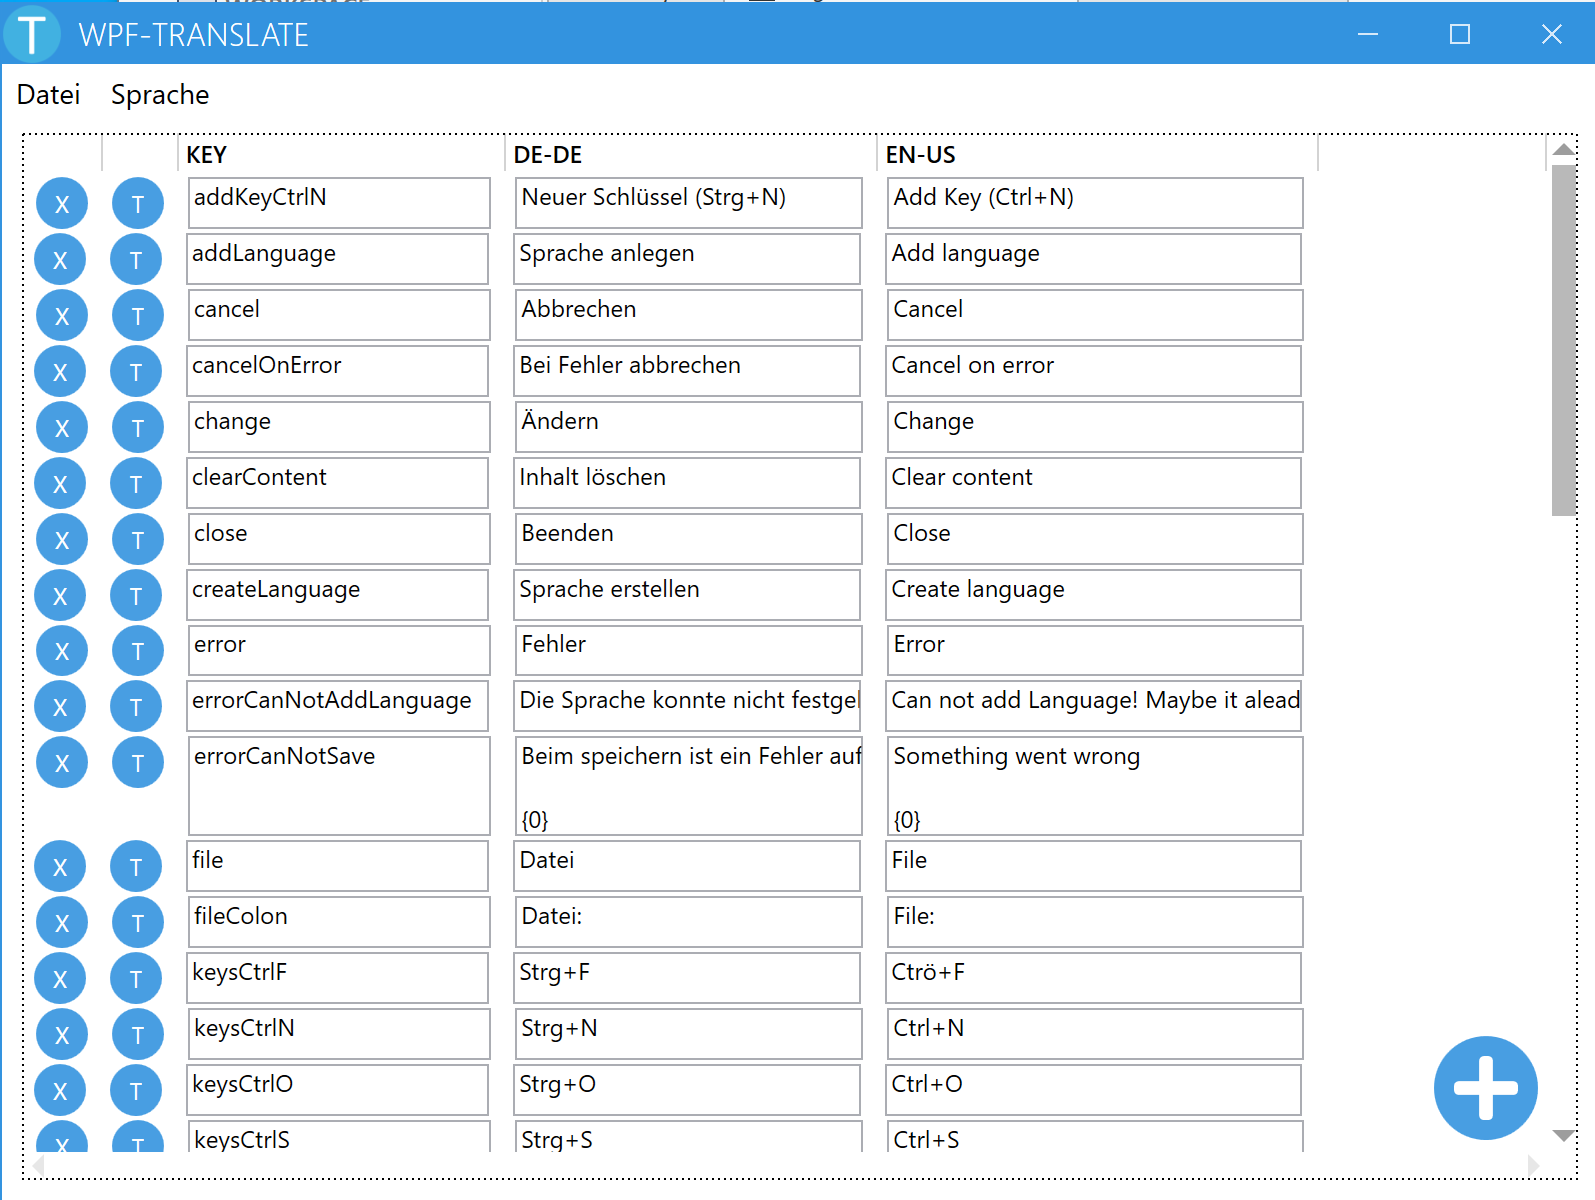This screenshot has width=1595, height=1200.
Task: Click T icon for cancelOnError row
Action: point(136,372)
